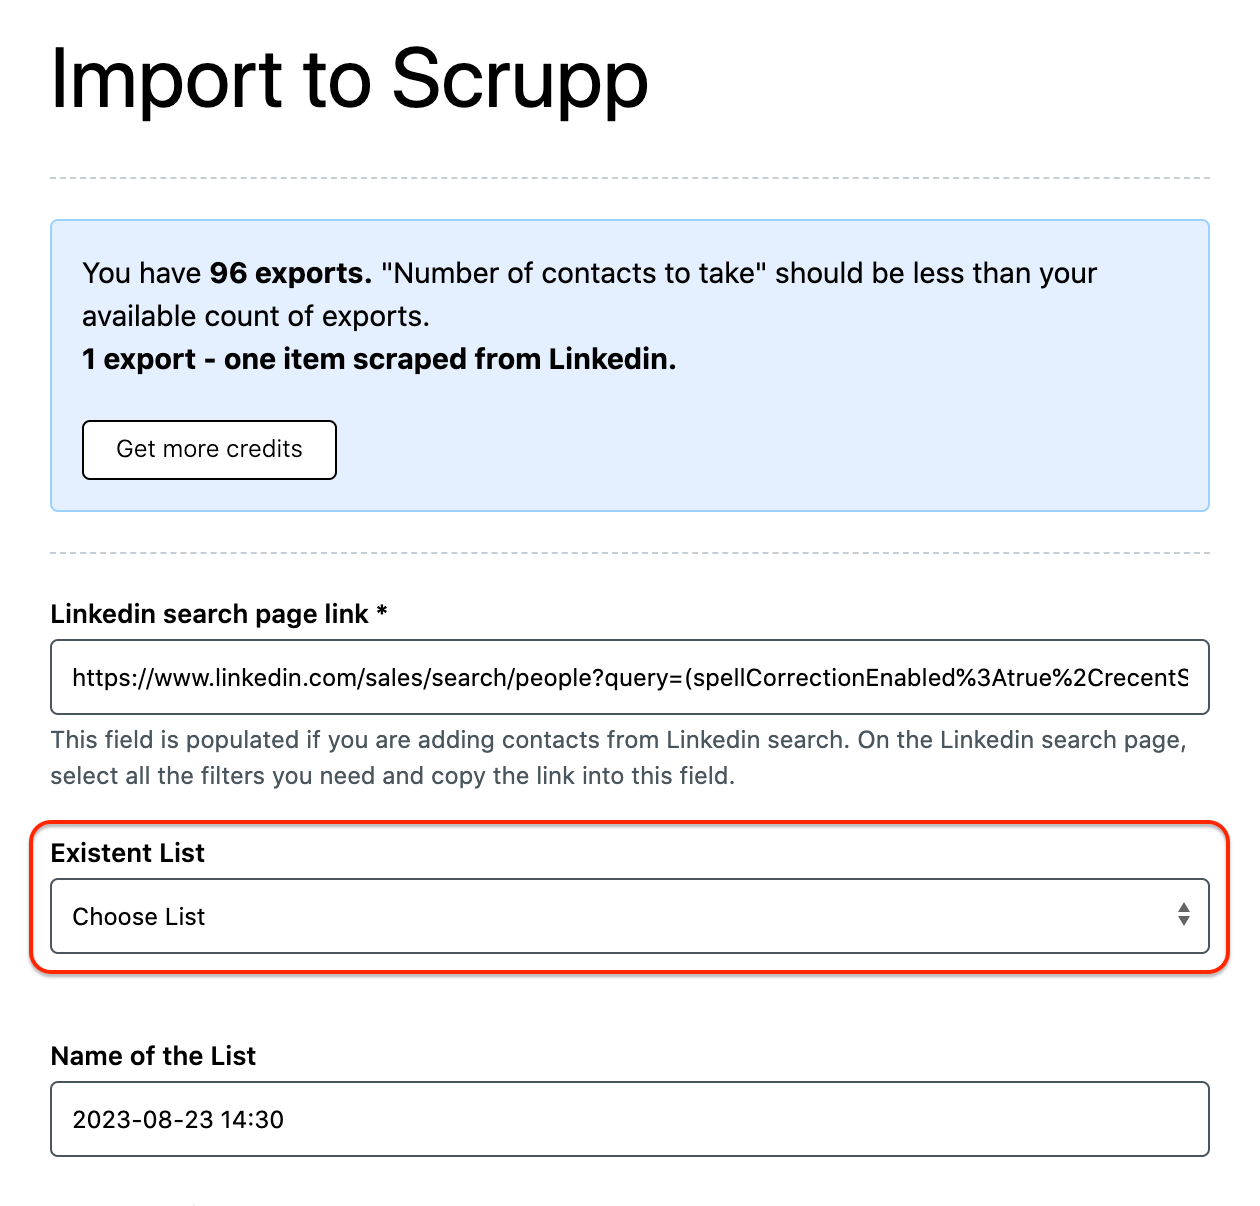Click the bold 96 exports text
1260x1206 pixels.
click(x=290, y=273)
